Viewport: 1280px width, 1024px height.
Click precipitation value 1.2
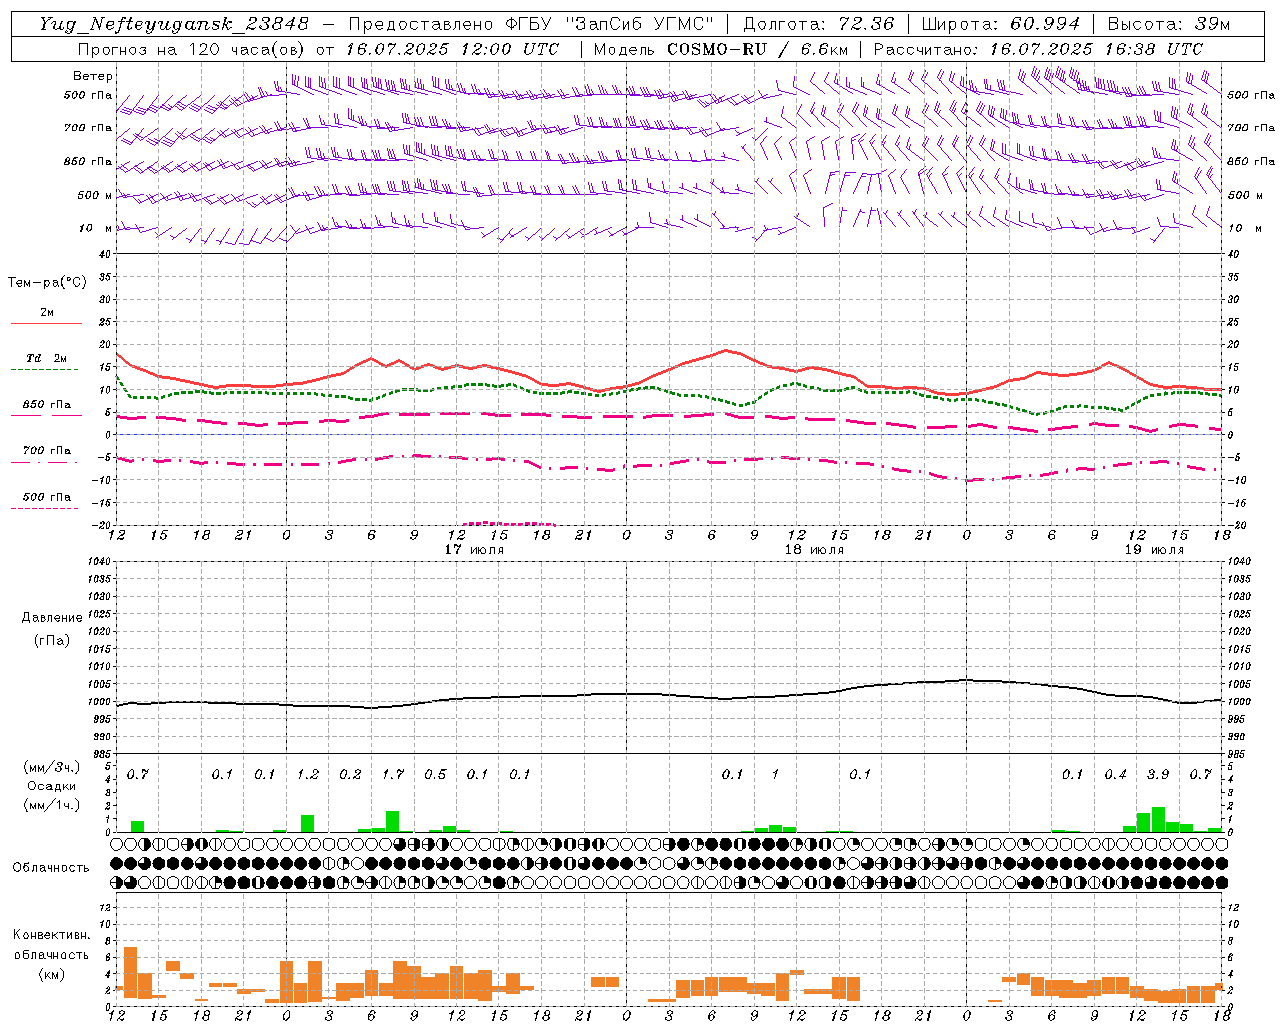[307, 774]
